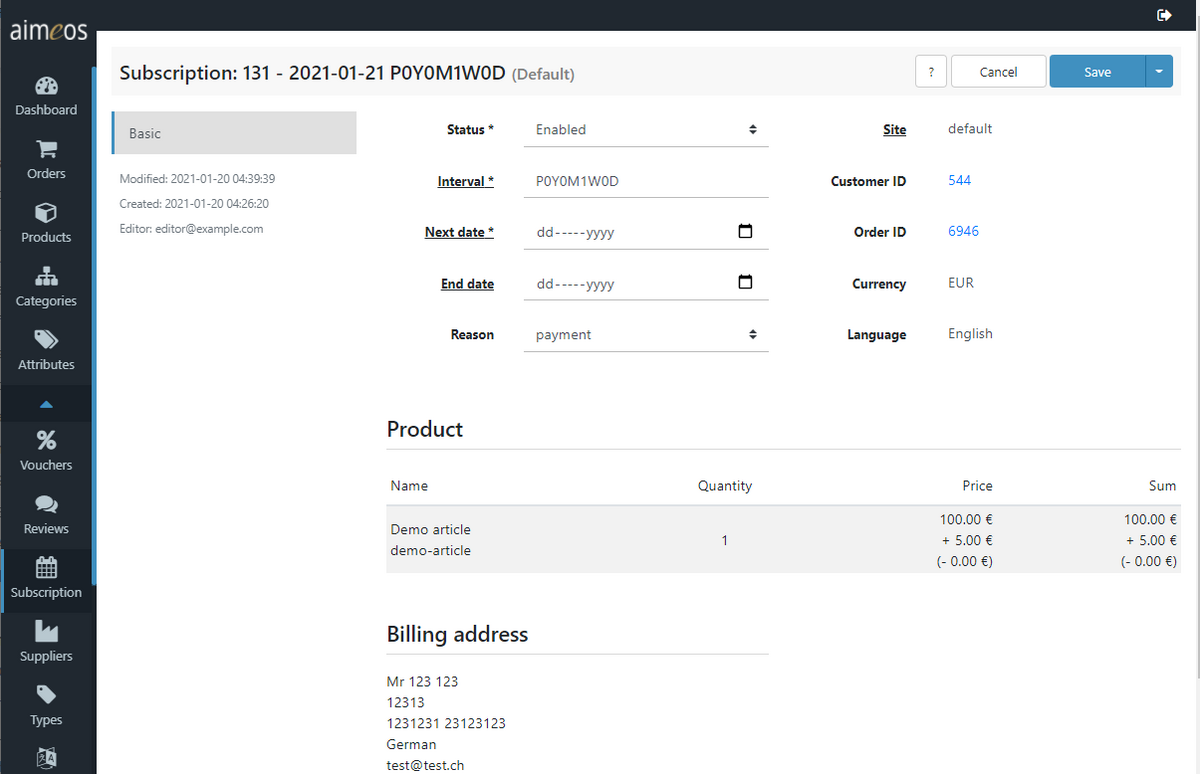Viewport: 1200px width, 774px height.
Task: Expand the Save button dropdown arrow
Action: click(x=1158, y=71)
